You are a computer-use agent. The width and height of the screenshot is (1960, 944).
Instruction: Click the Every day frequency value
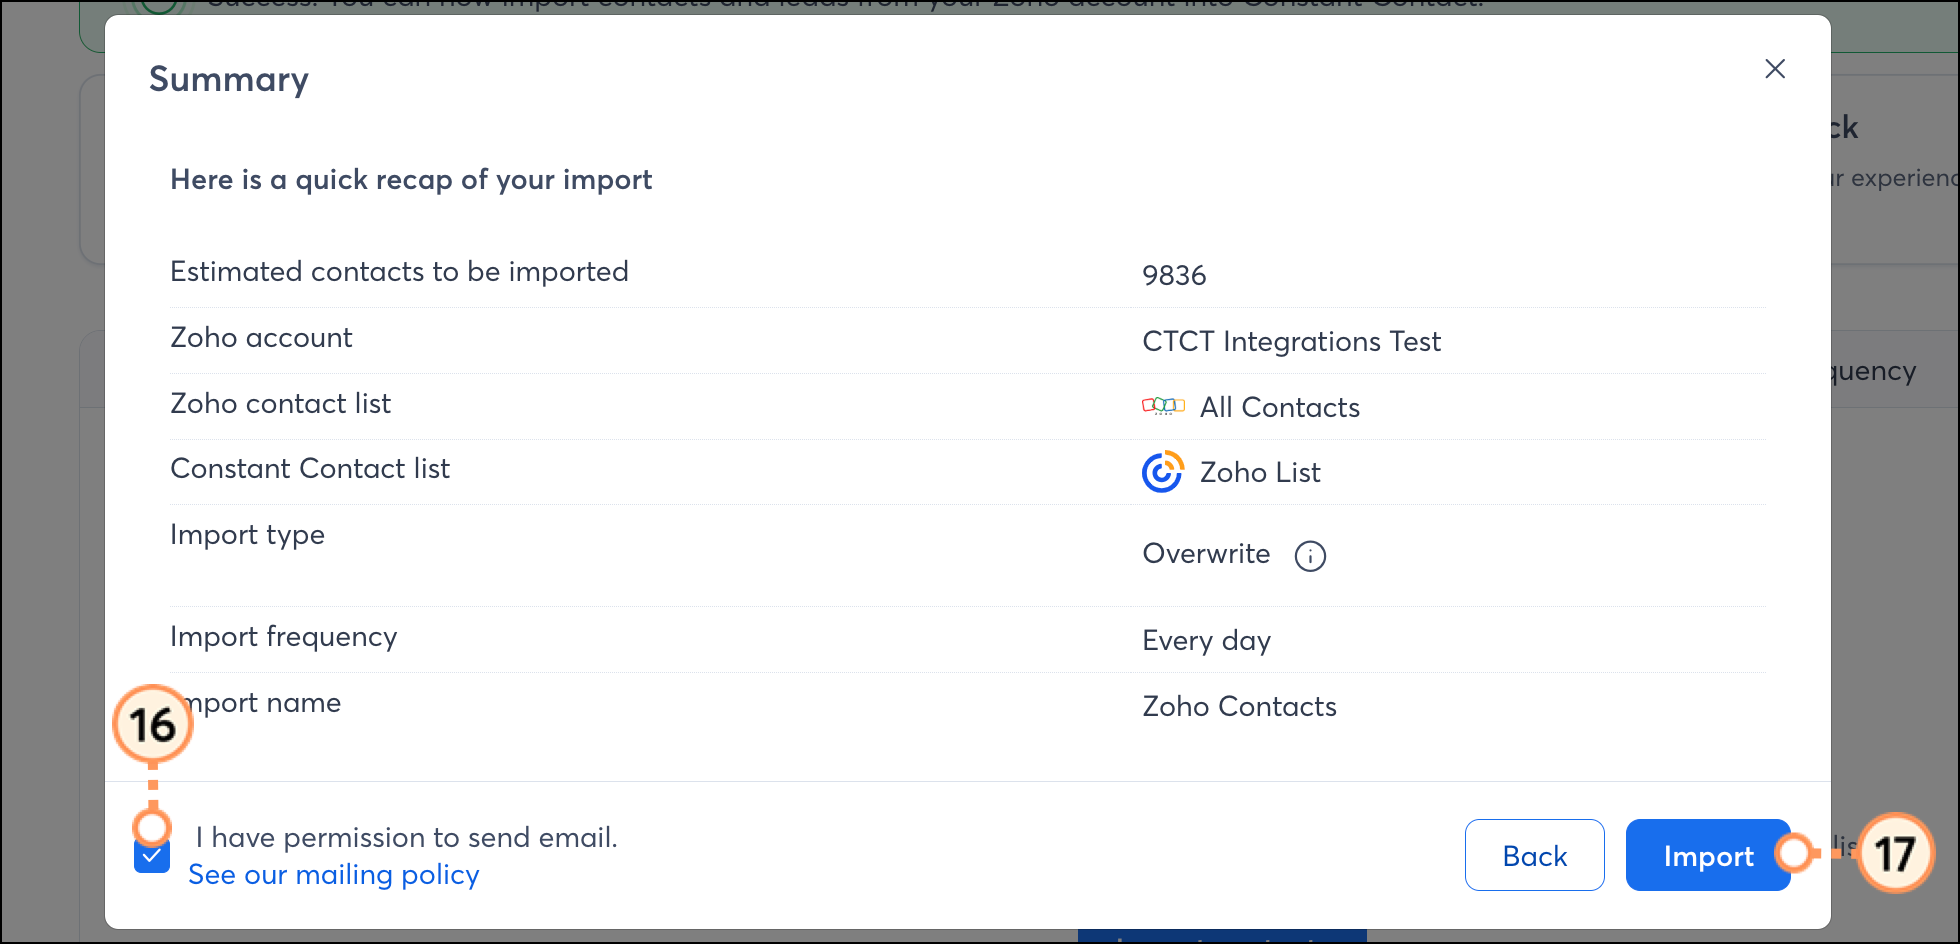pos(1206,641)
